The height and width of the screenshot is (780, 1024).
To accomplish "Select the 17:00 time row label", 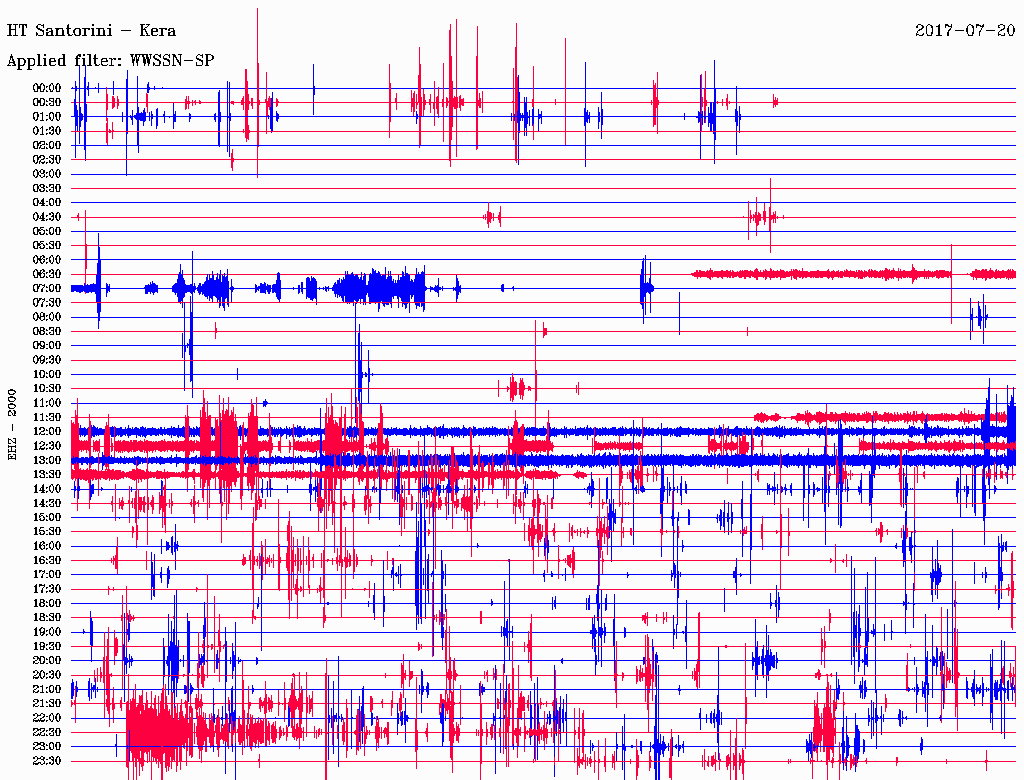I will tap(47, 574).
